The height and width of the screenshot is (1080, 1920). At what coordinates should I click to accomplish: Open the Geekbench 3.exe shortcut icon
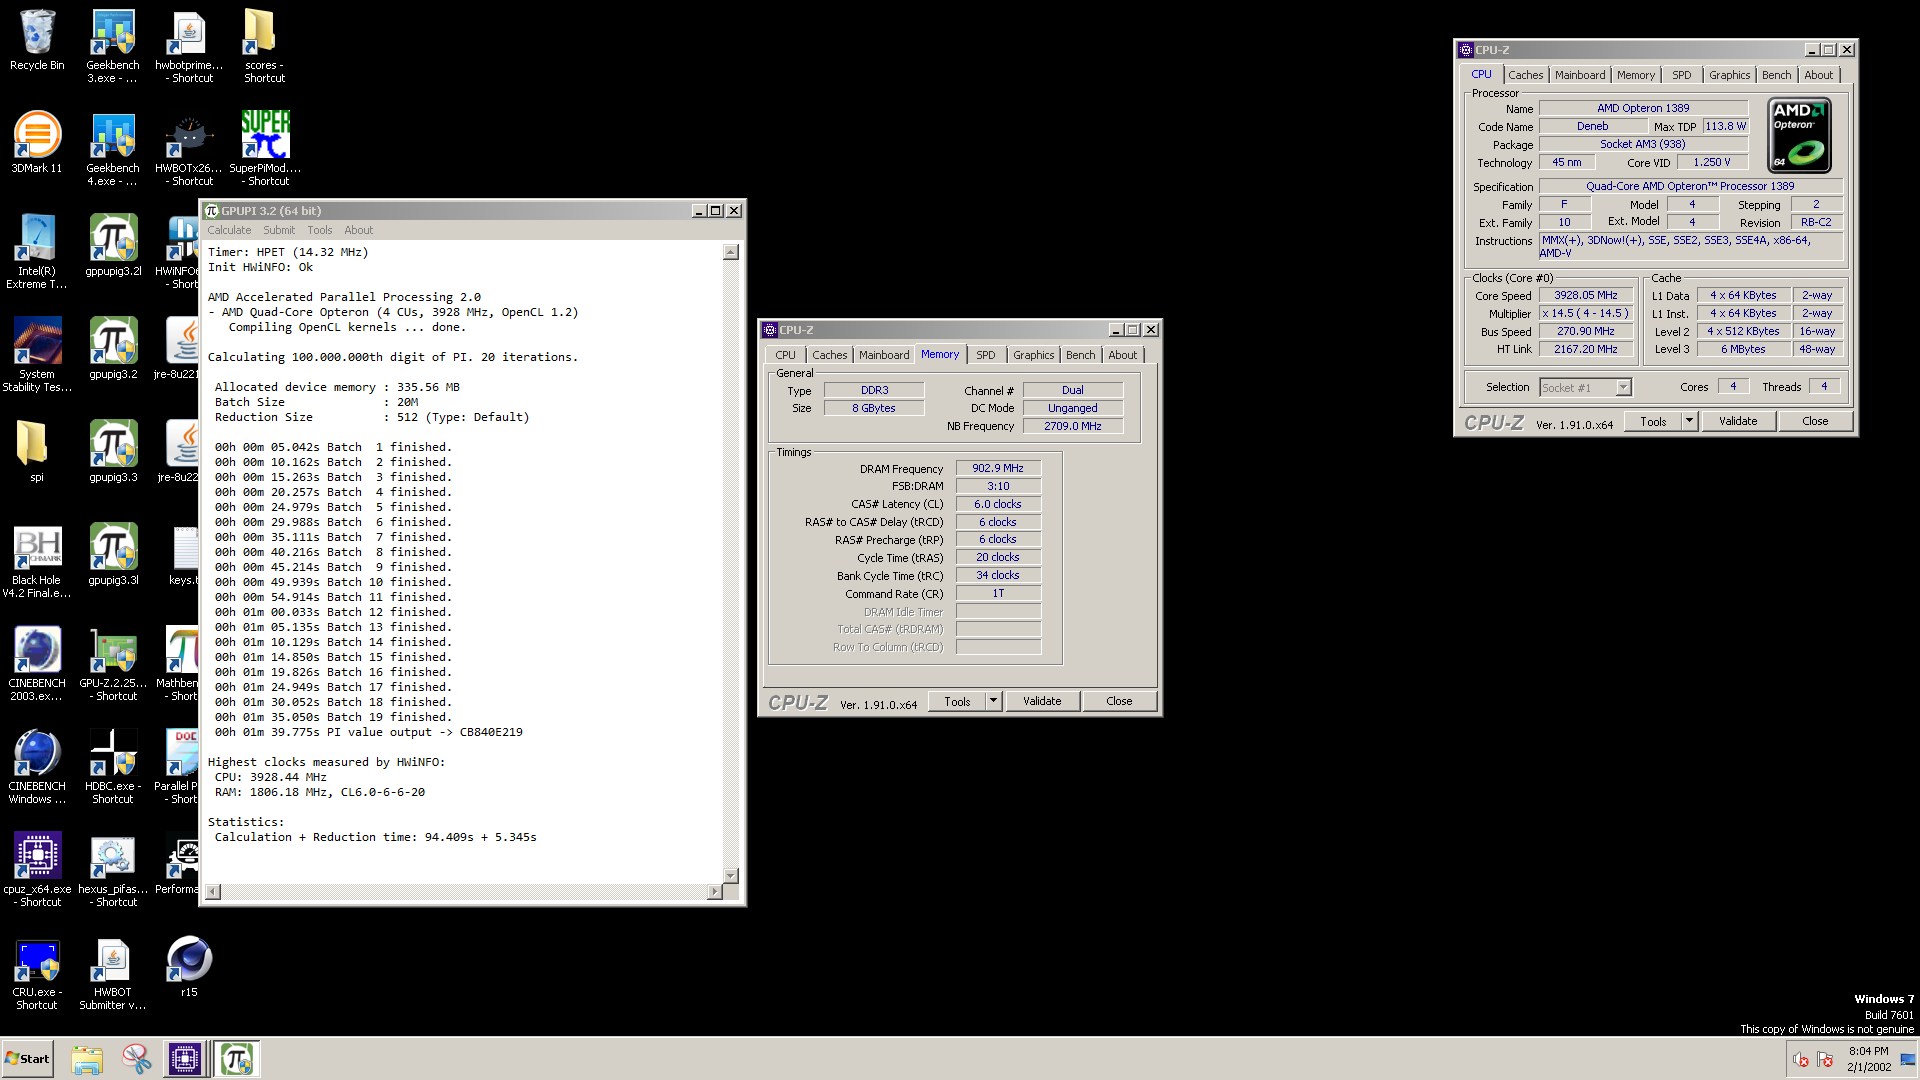click(113, 47)
